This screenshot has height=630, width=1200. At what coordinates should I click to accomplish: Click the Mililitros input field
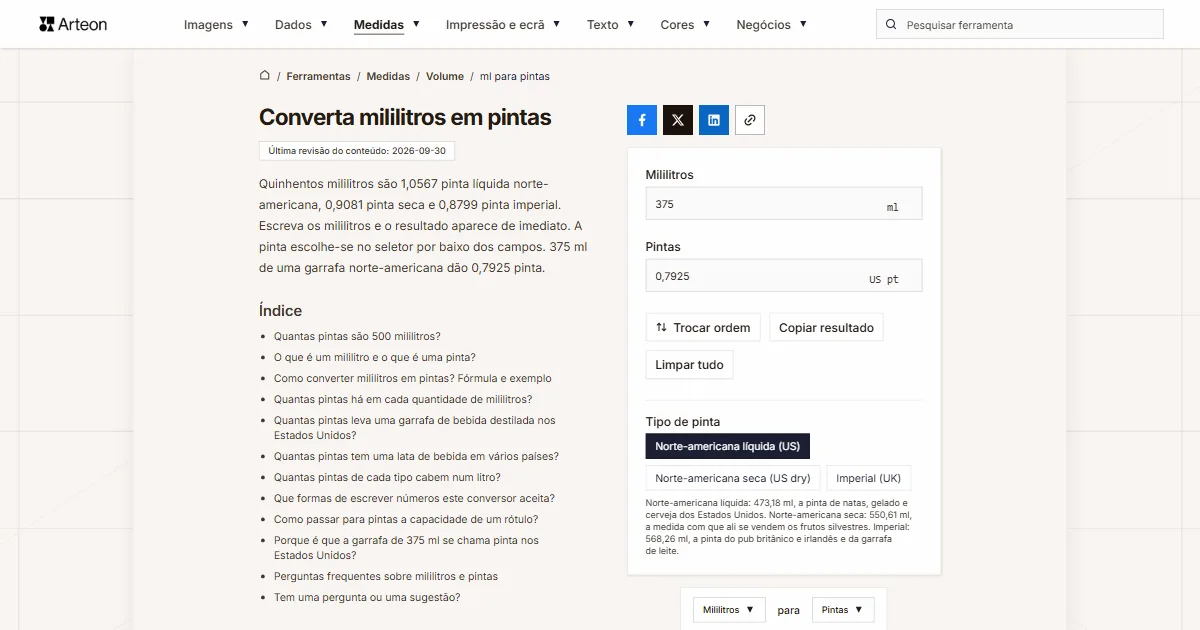point(784,203)
